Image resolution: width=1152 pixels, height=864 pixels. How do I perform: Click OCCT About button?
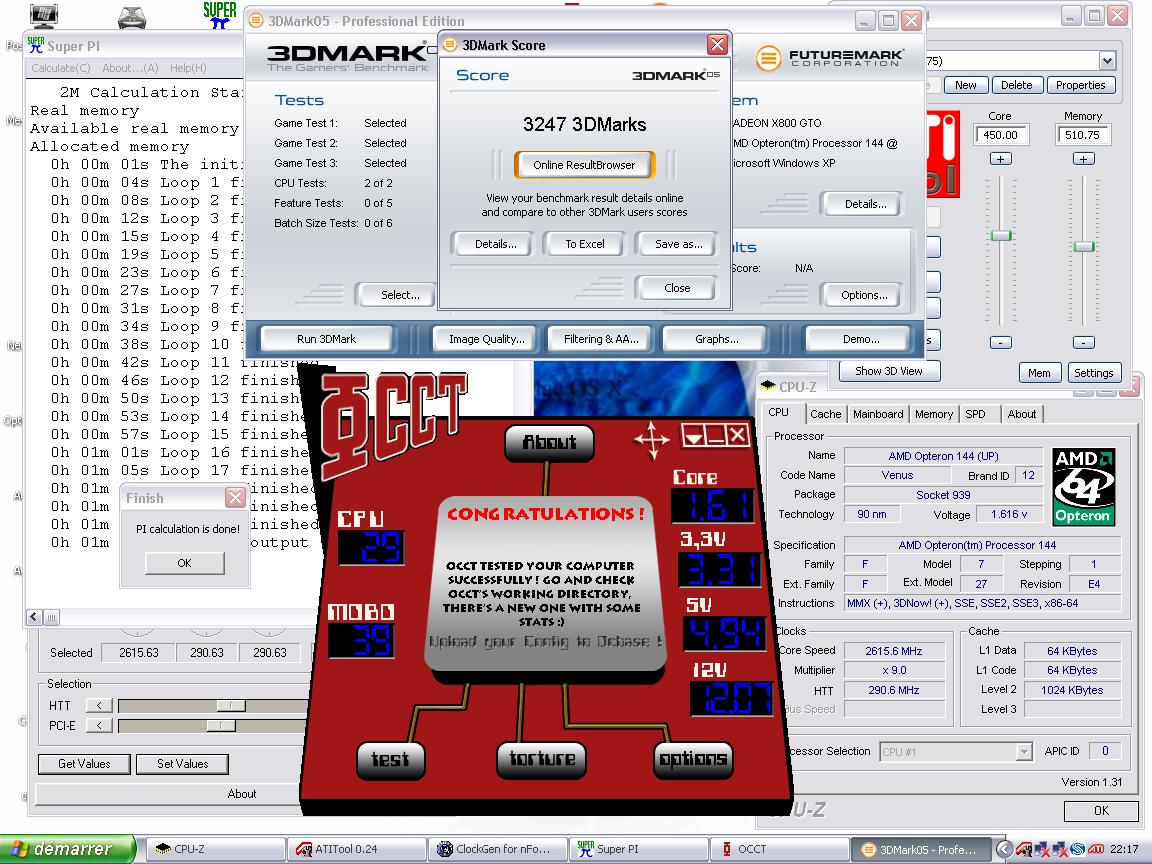click(x=549, y=443)
